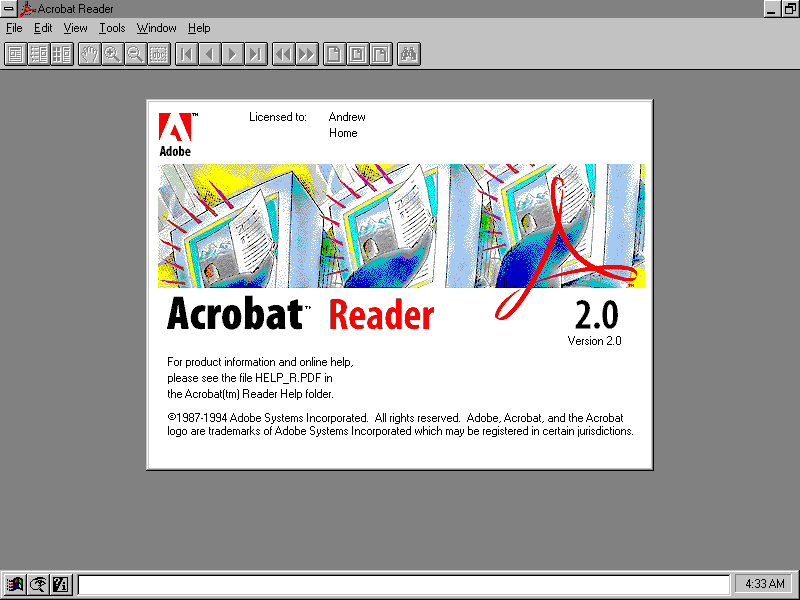Click the Acrobat Reader splash screen
800x600 pixels.
click(400, 284)
